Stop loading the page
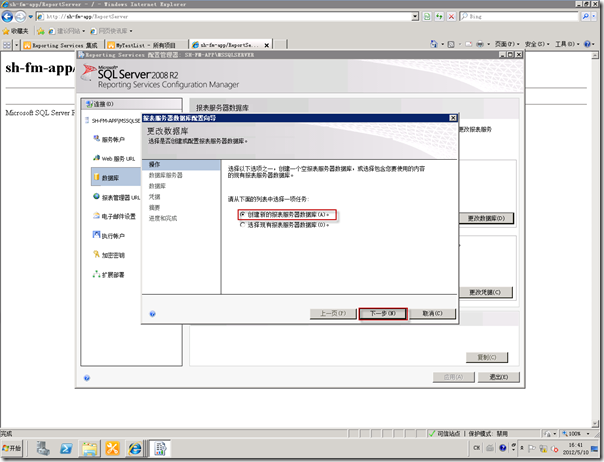This screenshot has height=462, width=604. pos(451,17)
